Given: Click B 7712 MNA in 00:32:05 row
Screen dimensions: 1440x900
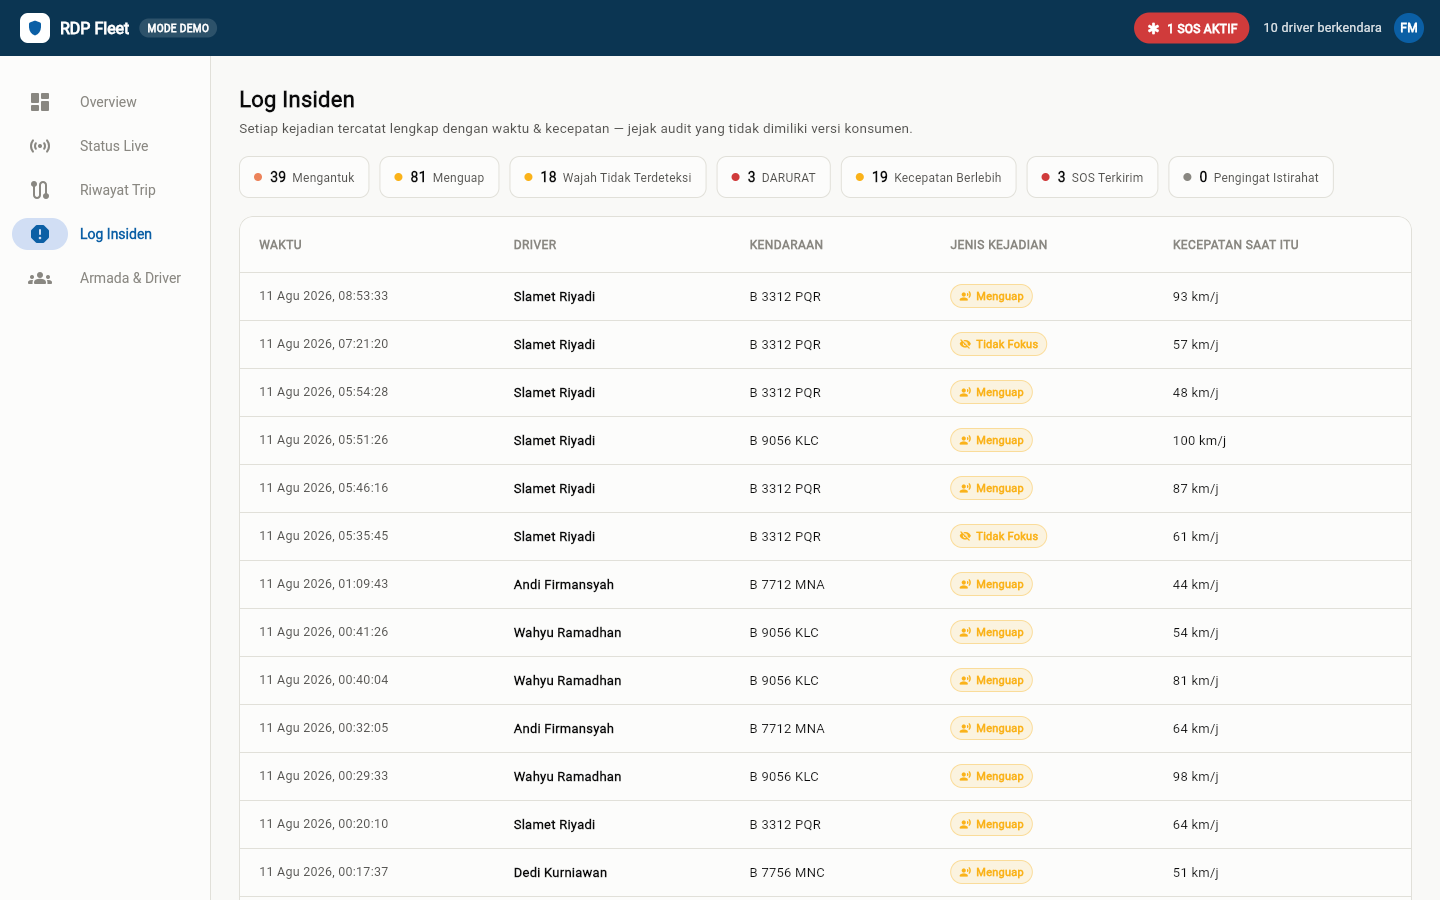Looking at the screenshot, I should [787, 728].
